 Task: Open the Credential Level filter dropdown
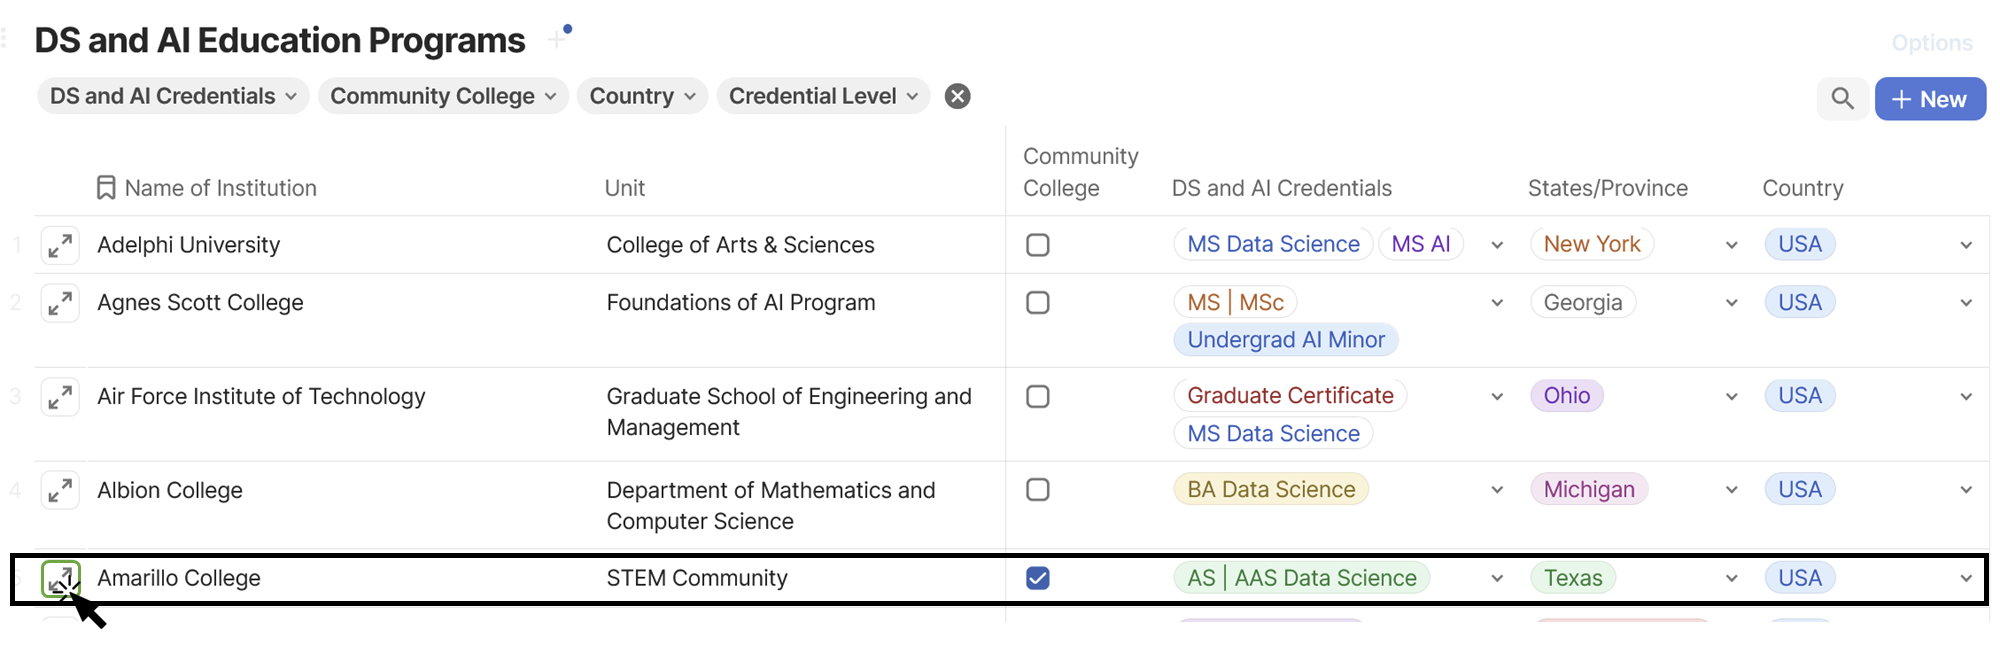coord(823,96)
